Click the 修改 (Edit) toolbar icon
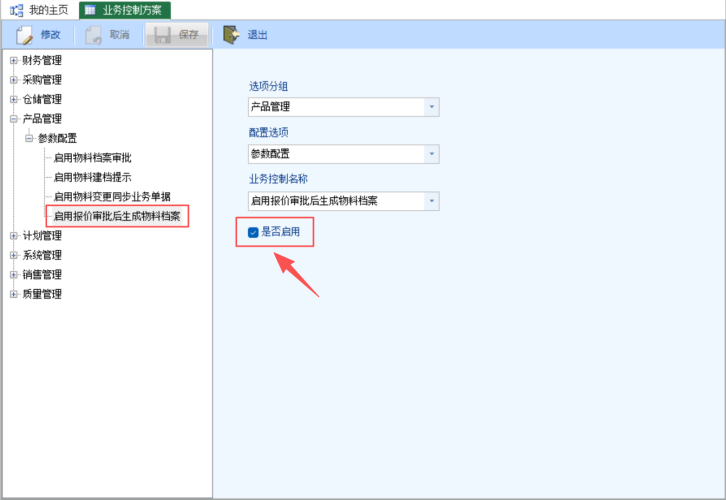The image size is (726, 500). tap(25, 35)
